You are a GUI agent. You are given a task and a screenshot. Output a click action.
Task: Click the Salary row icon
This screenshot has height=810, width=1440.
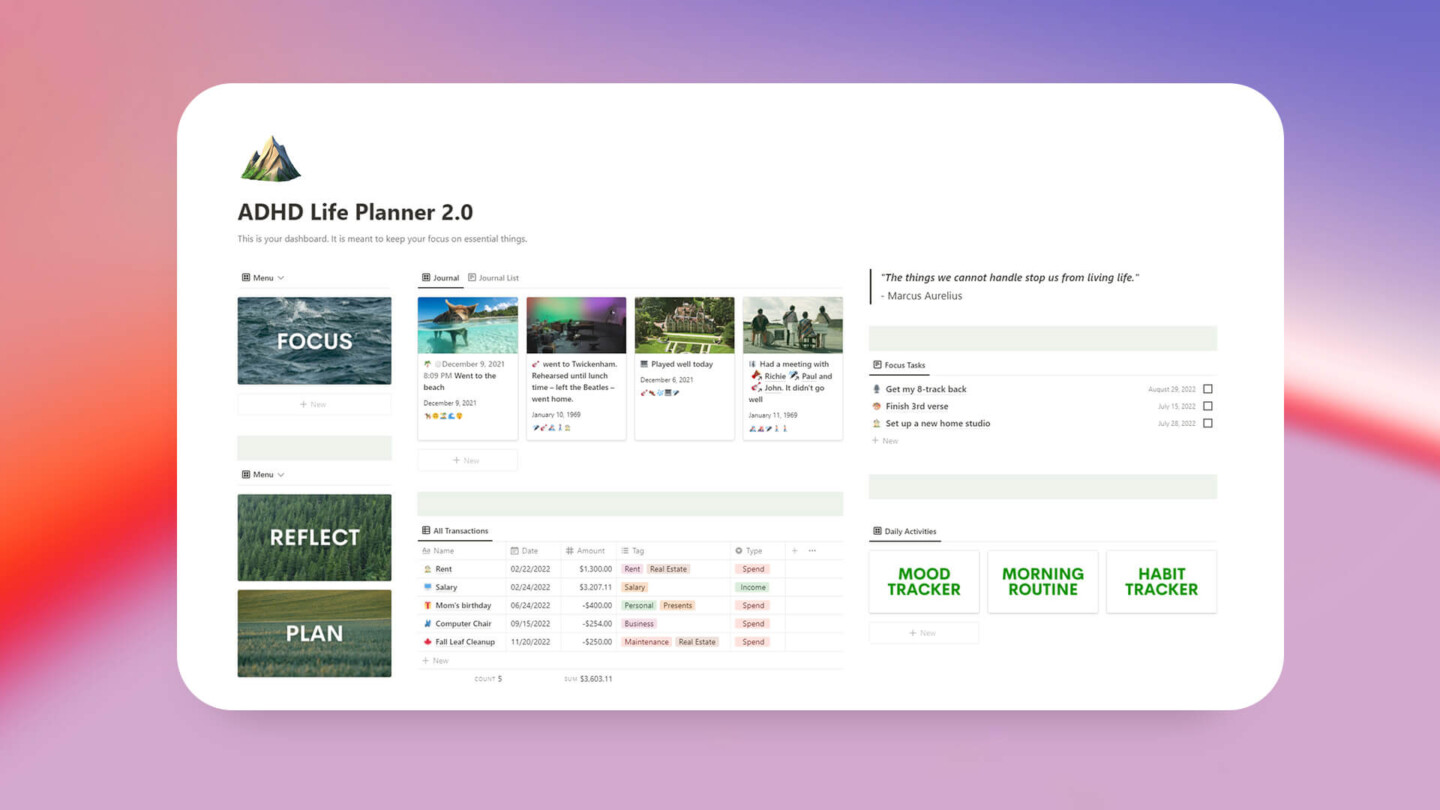[427, 588]
